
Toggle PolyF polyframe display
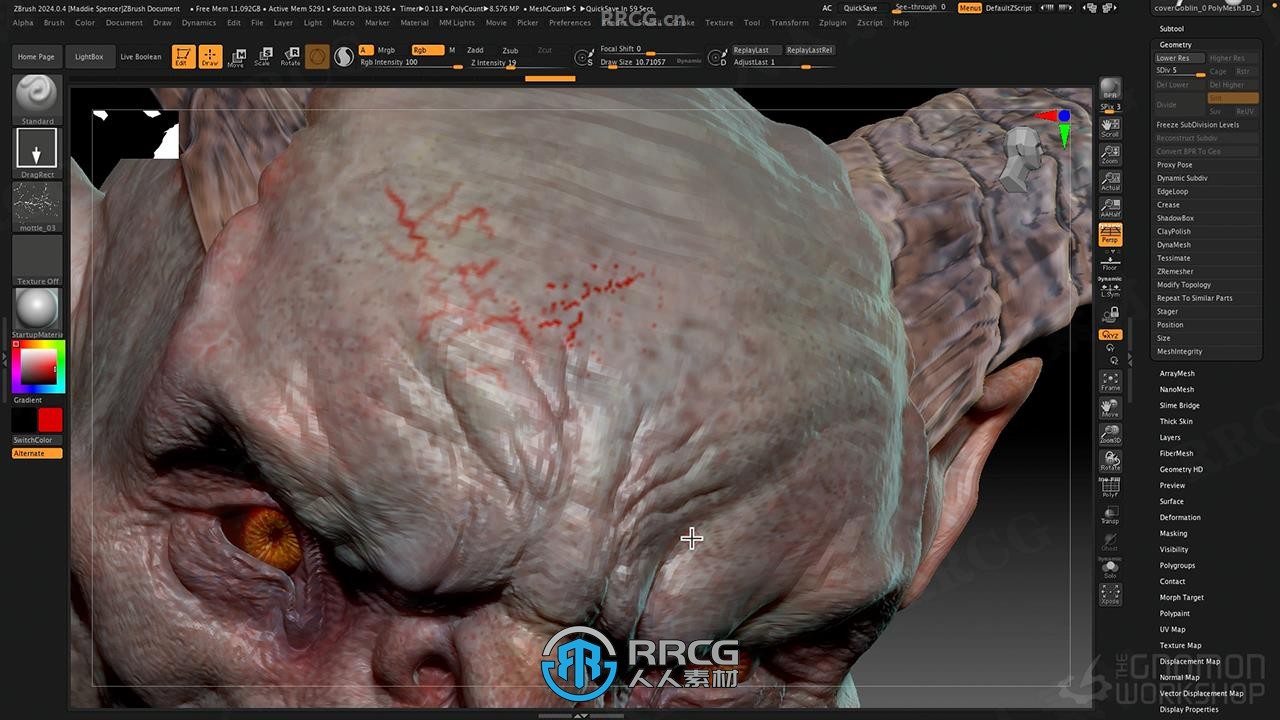tap(1110, 489)
